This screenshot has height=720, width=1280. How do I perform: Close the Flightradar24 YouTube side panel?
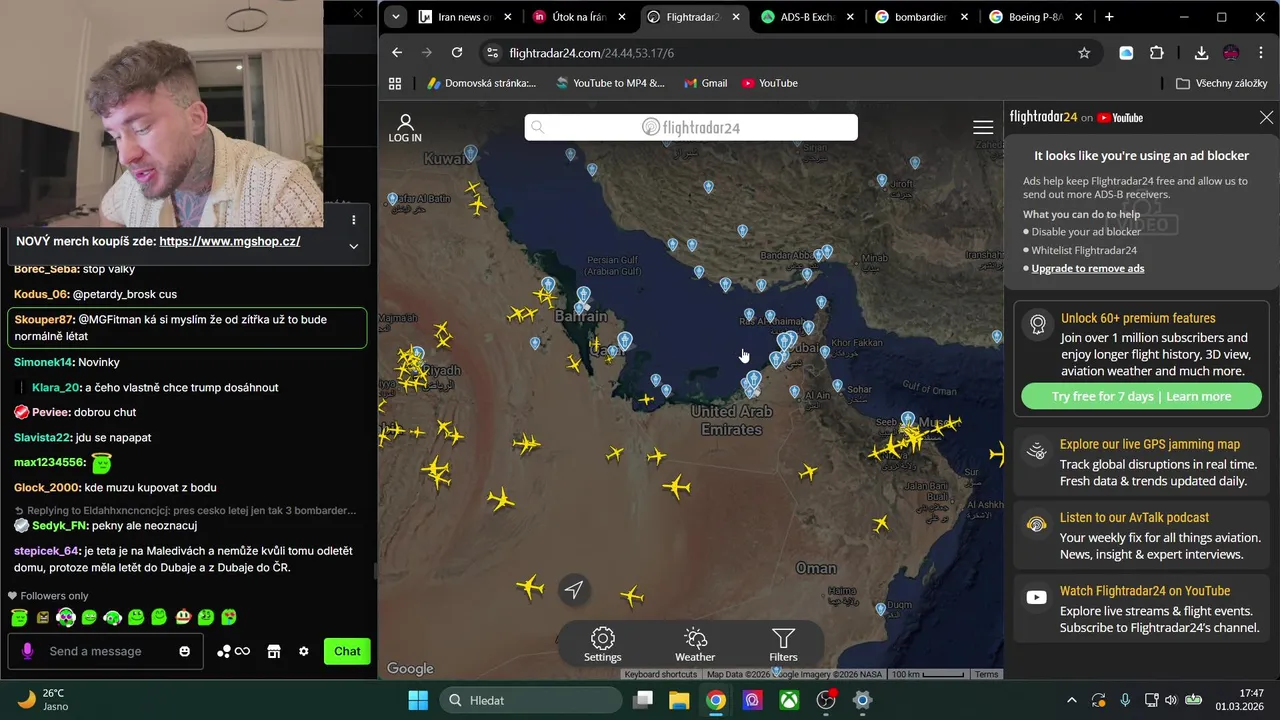point(1266,117)
